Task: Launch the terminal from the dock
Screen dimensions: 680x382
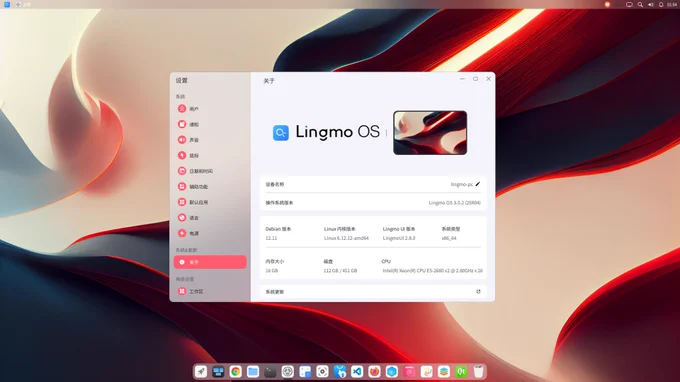Action: point(270,372)
